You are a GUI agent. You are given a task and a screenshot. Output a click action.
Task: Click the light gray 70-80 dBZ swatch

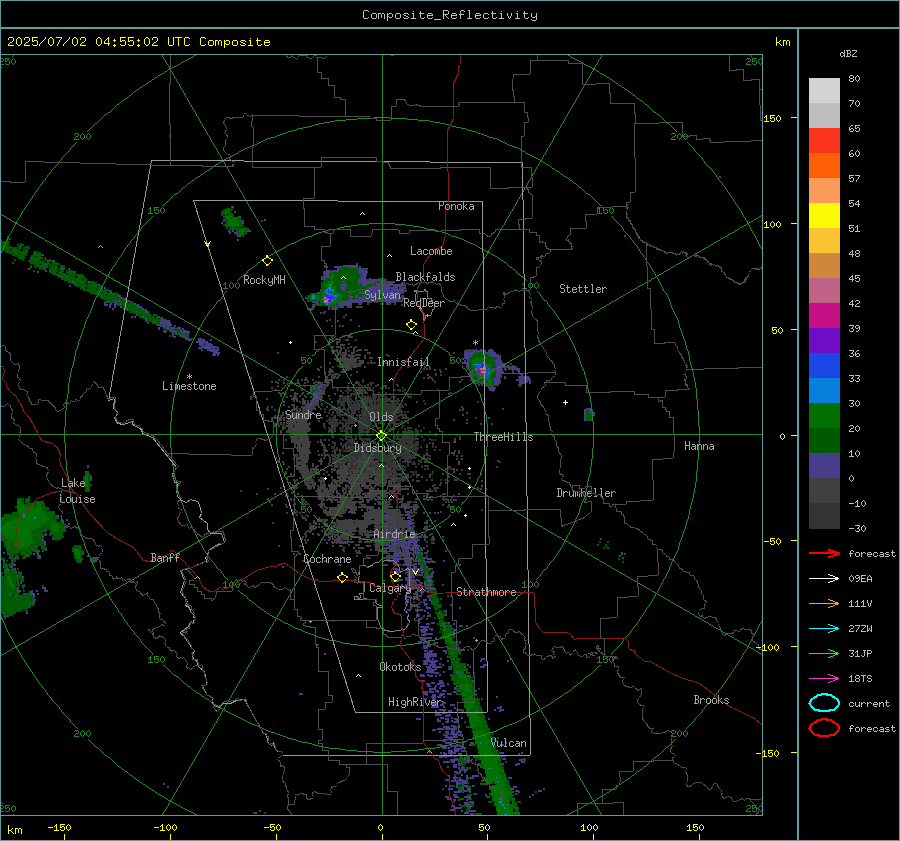[824, 91]
